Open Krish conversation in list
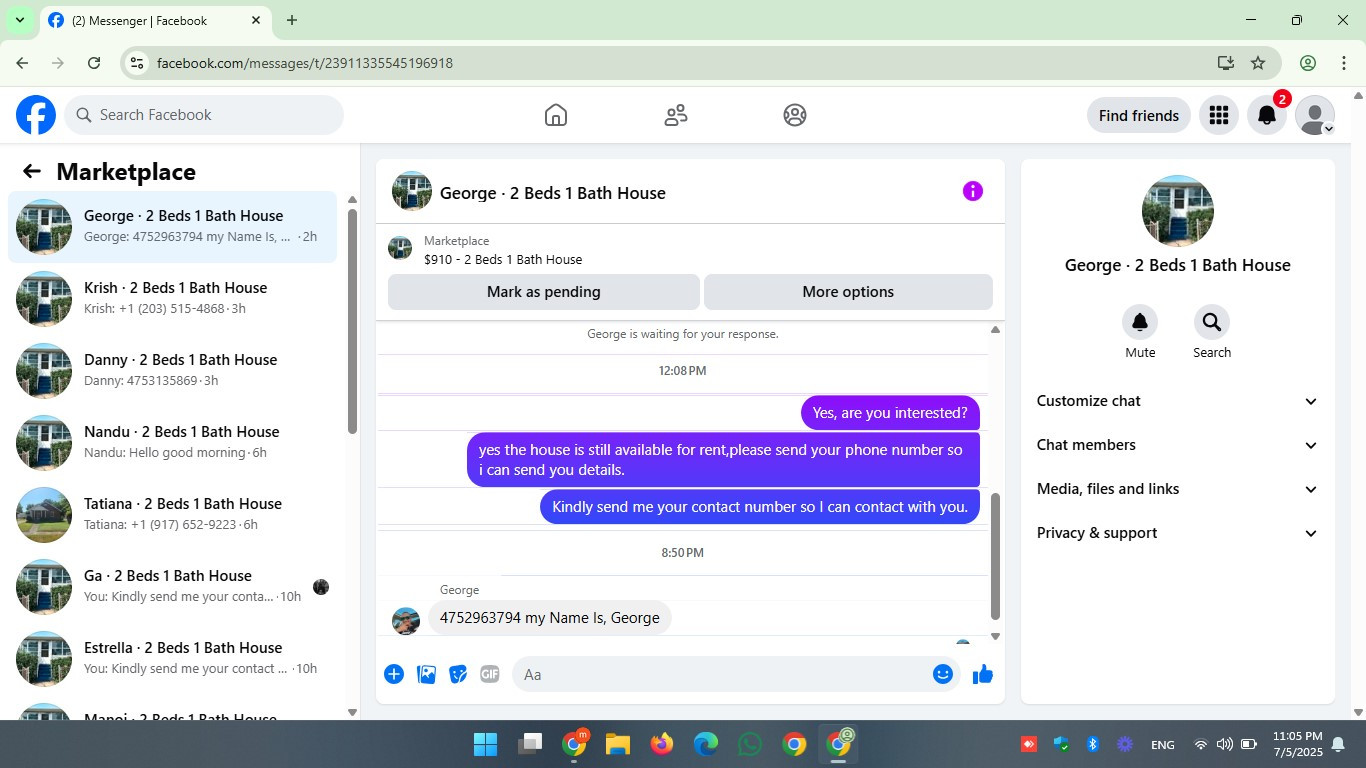This screenshot has height=768, width=1366. tap(172, 299)
